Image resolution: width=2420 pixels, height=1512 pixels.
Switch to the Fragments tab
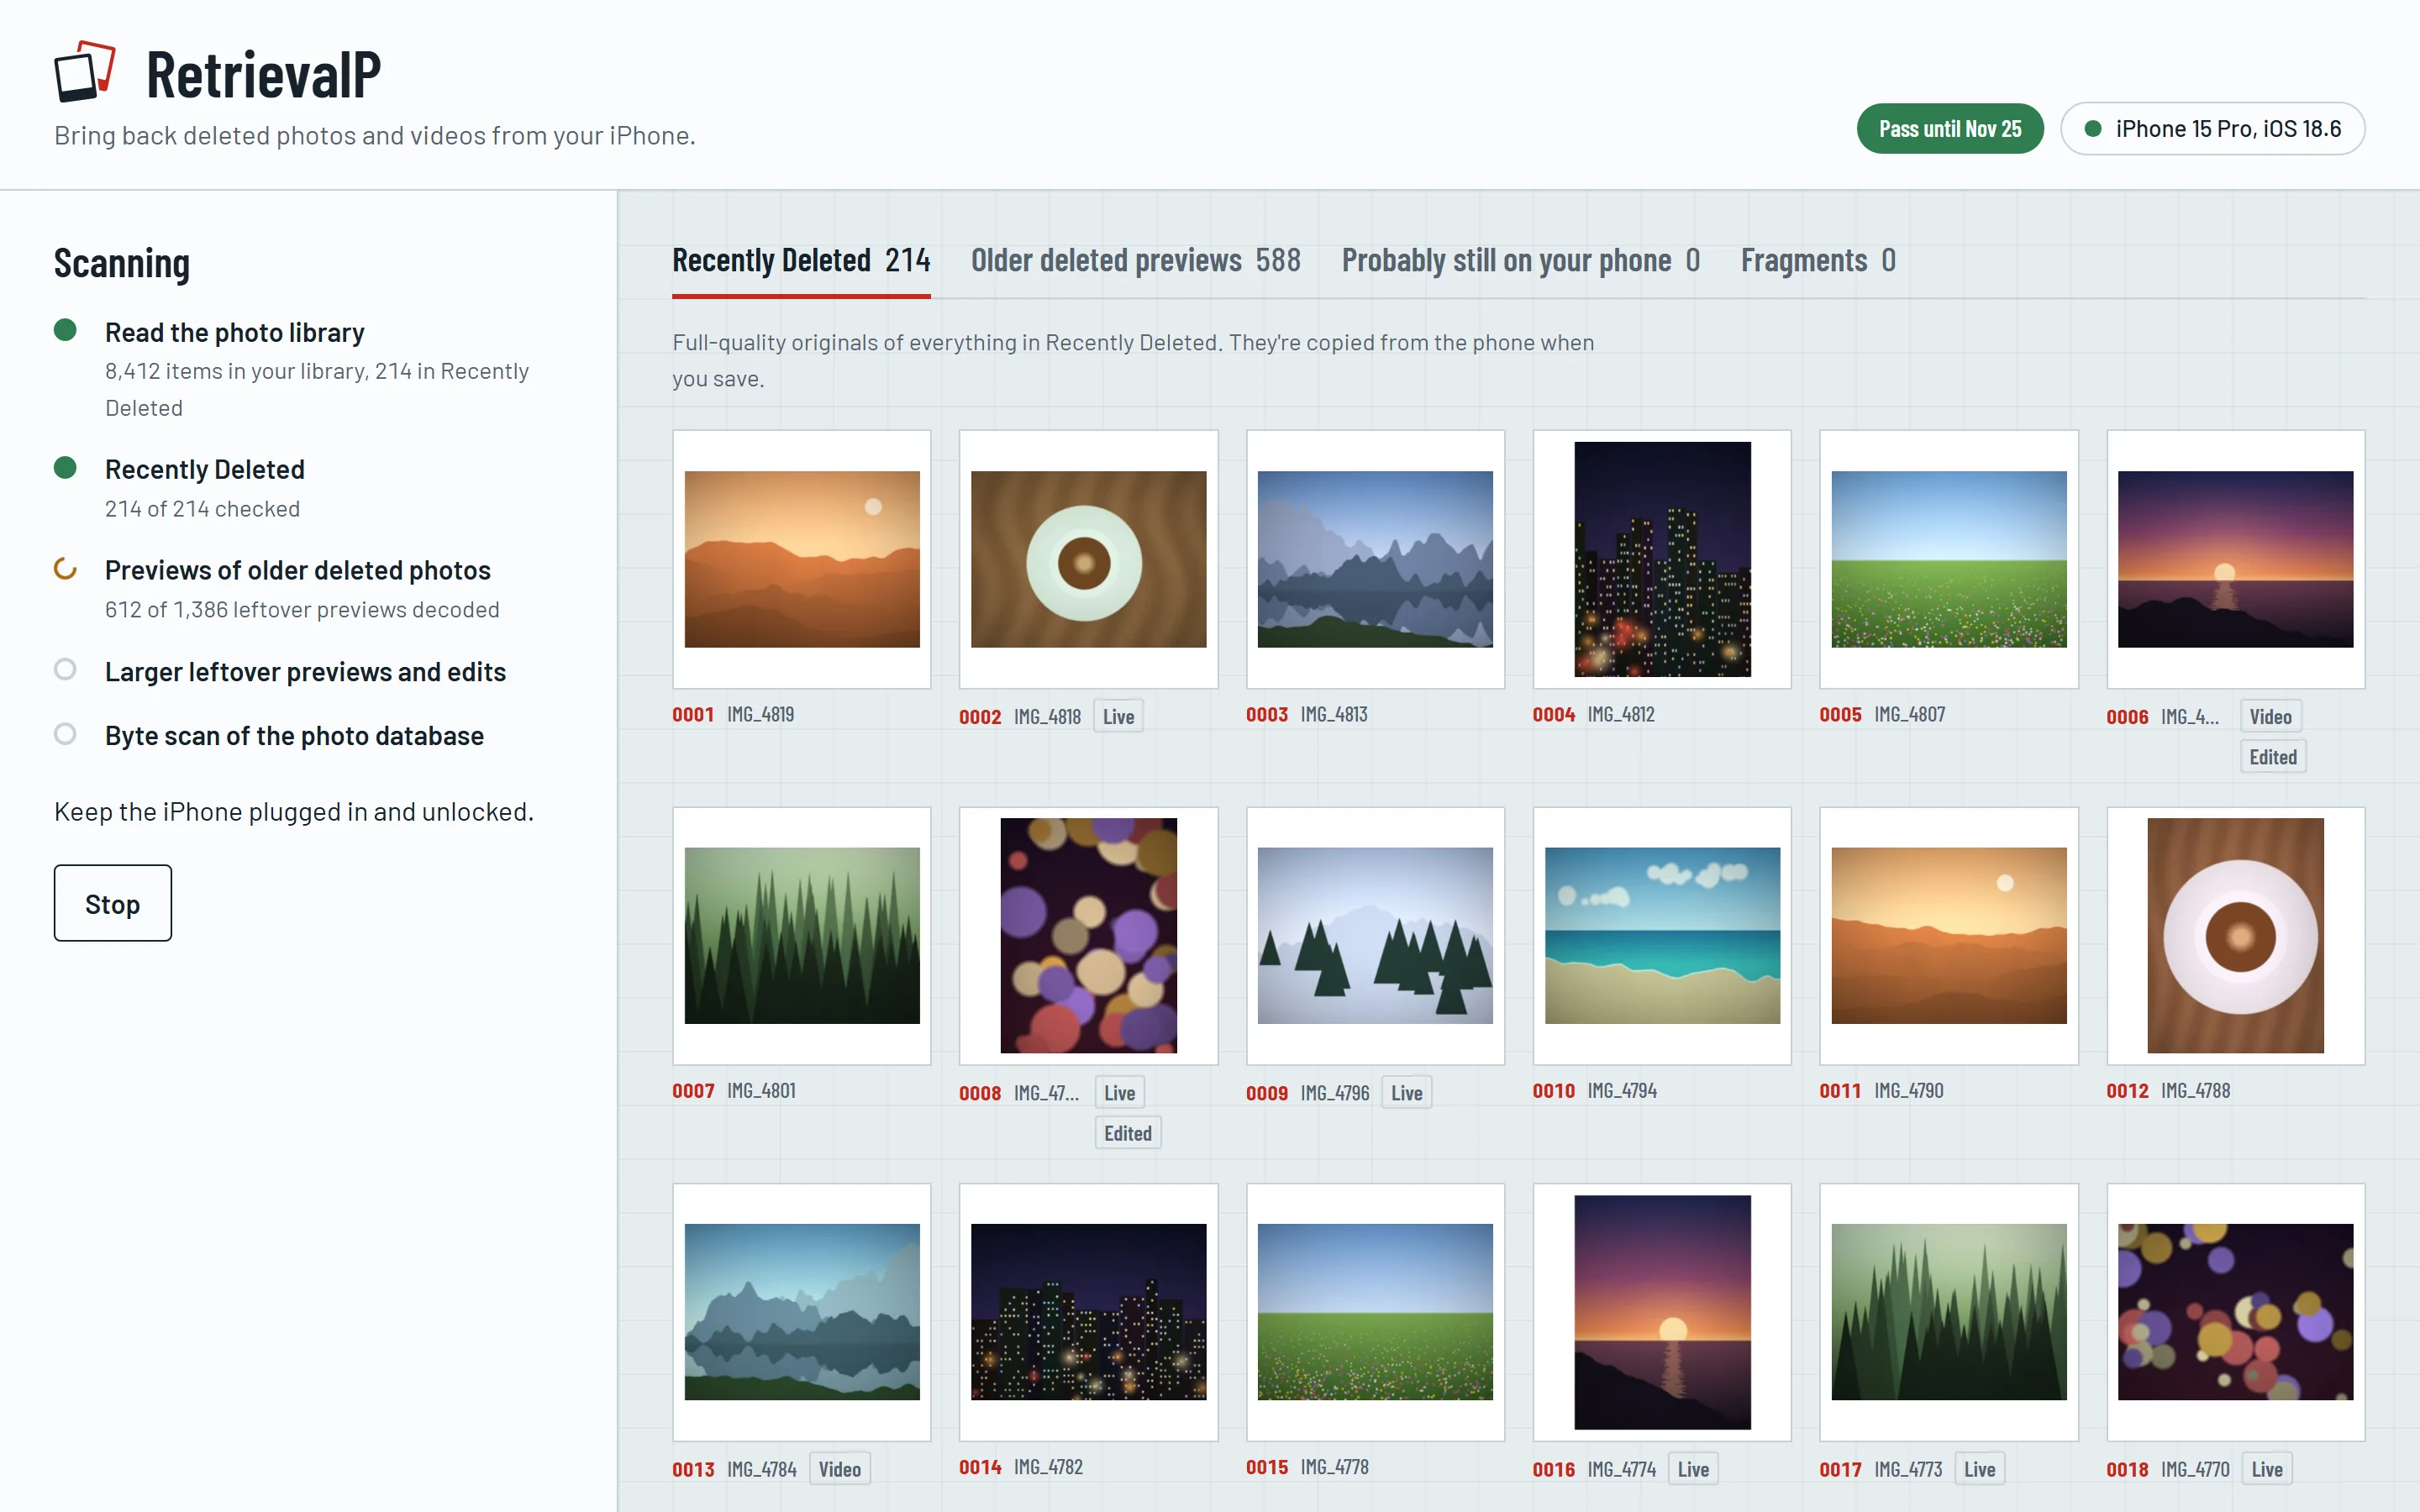click(1818, 261)
